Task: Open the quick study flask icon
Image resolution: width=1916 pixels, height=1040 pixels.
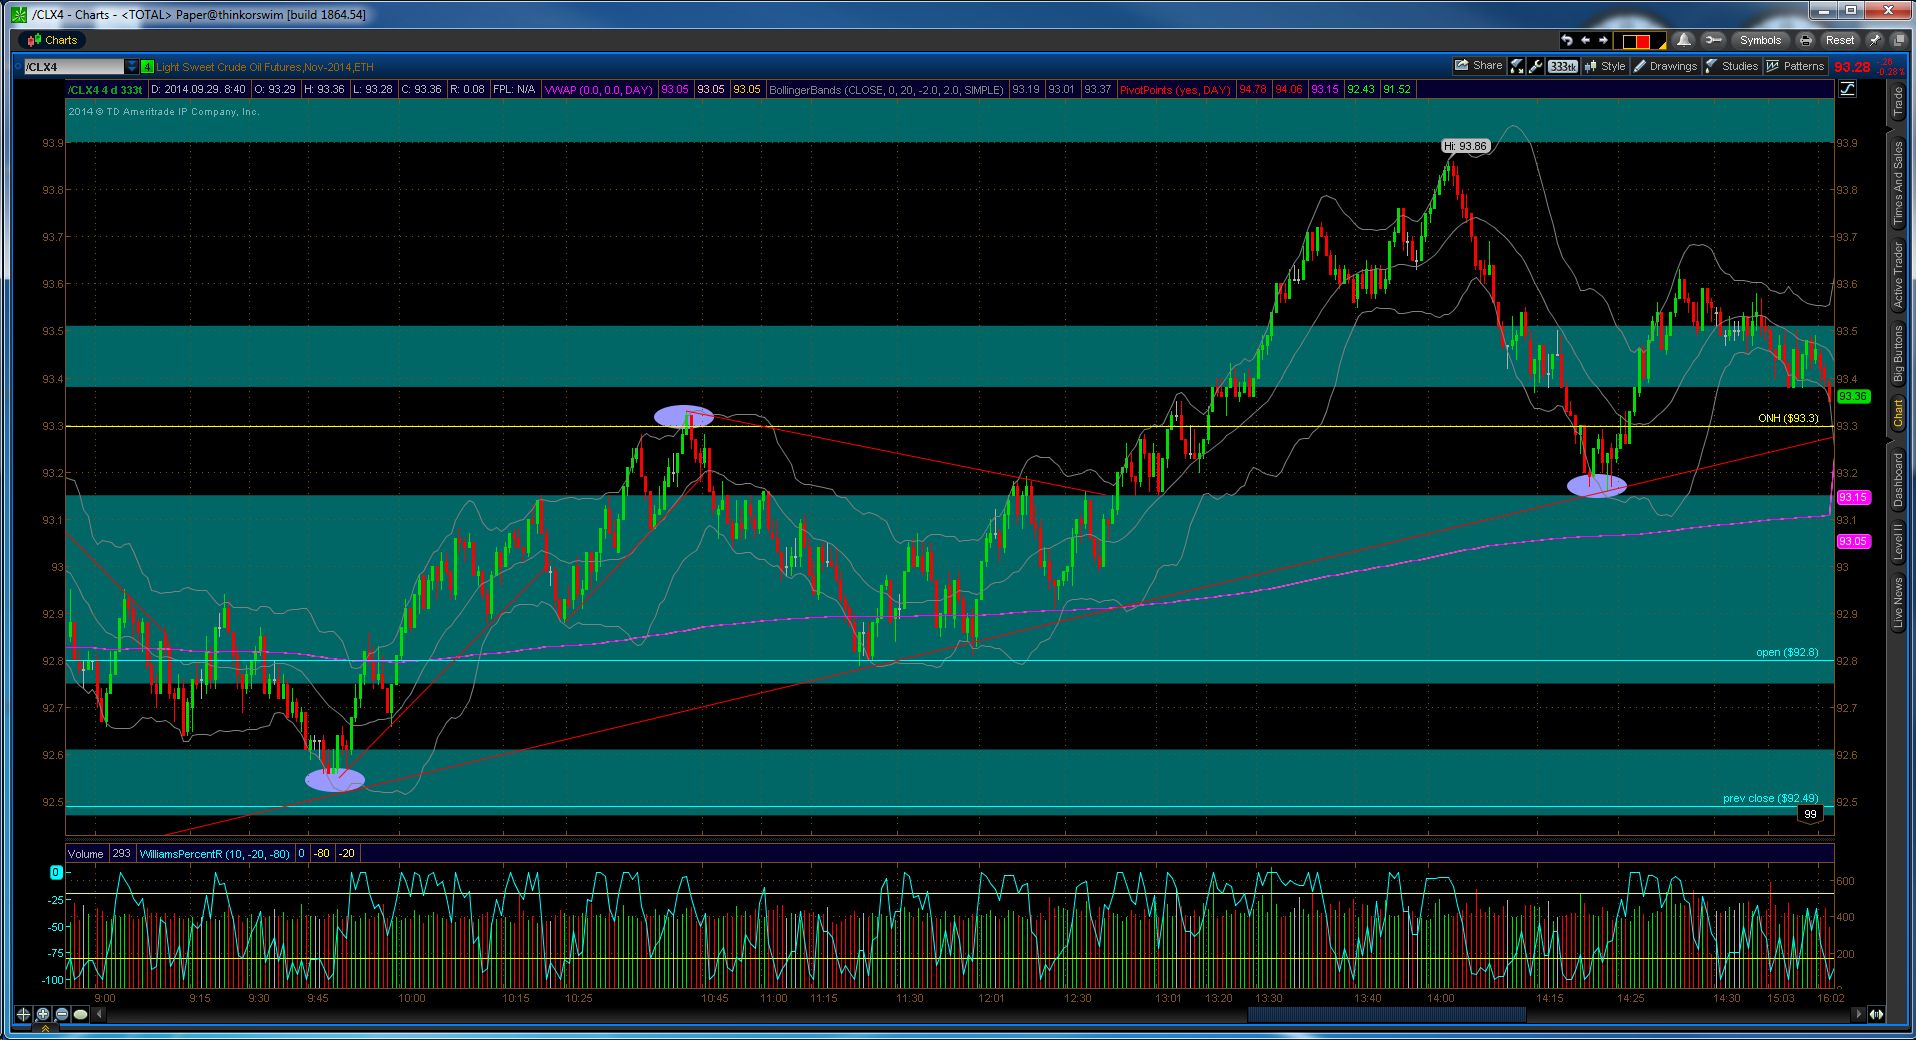Action: click(x=1518, y=66)
